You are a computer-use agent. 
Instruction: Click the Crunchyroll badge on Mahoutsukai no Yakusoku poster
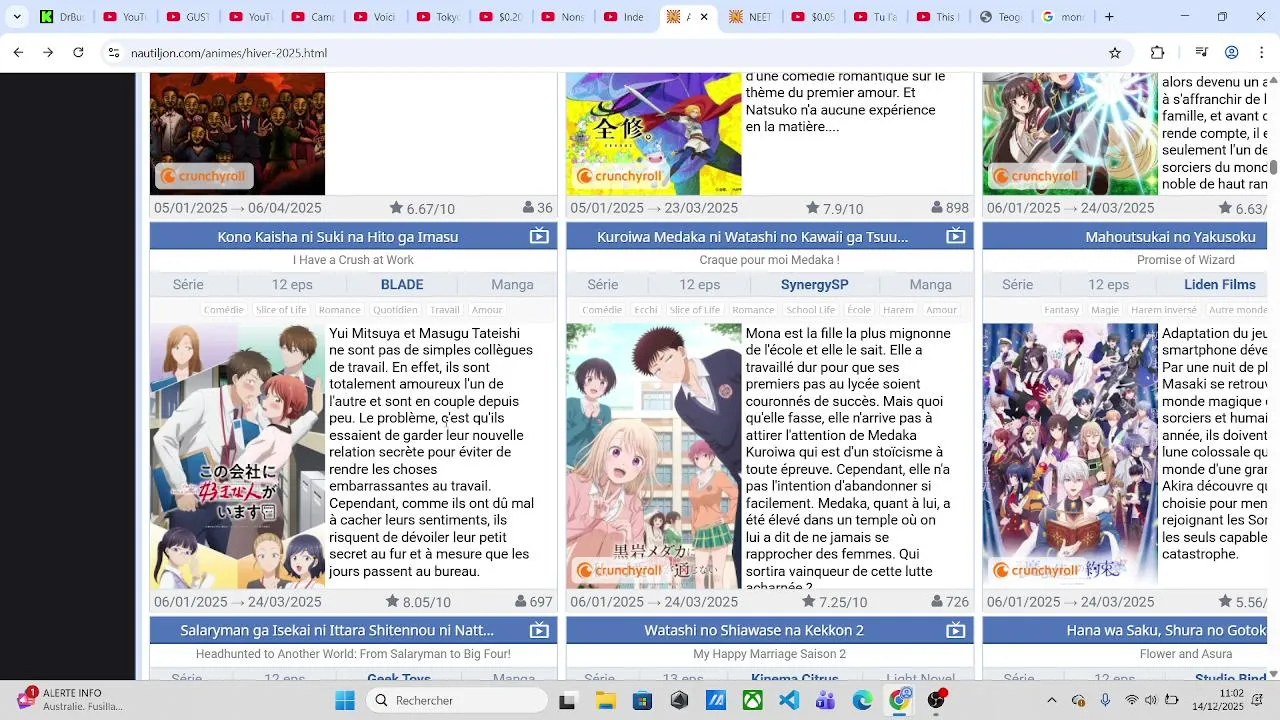(1036, 570)
